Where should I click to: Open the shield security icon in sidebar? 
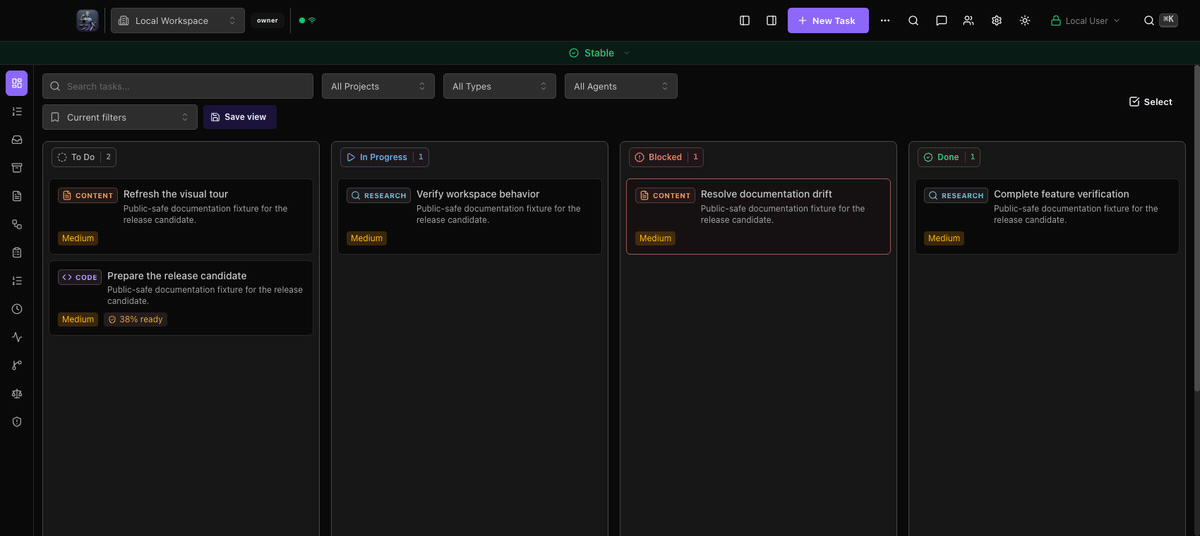[x=17, y=422]
